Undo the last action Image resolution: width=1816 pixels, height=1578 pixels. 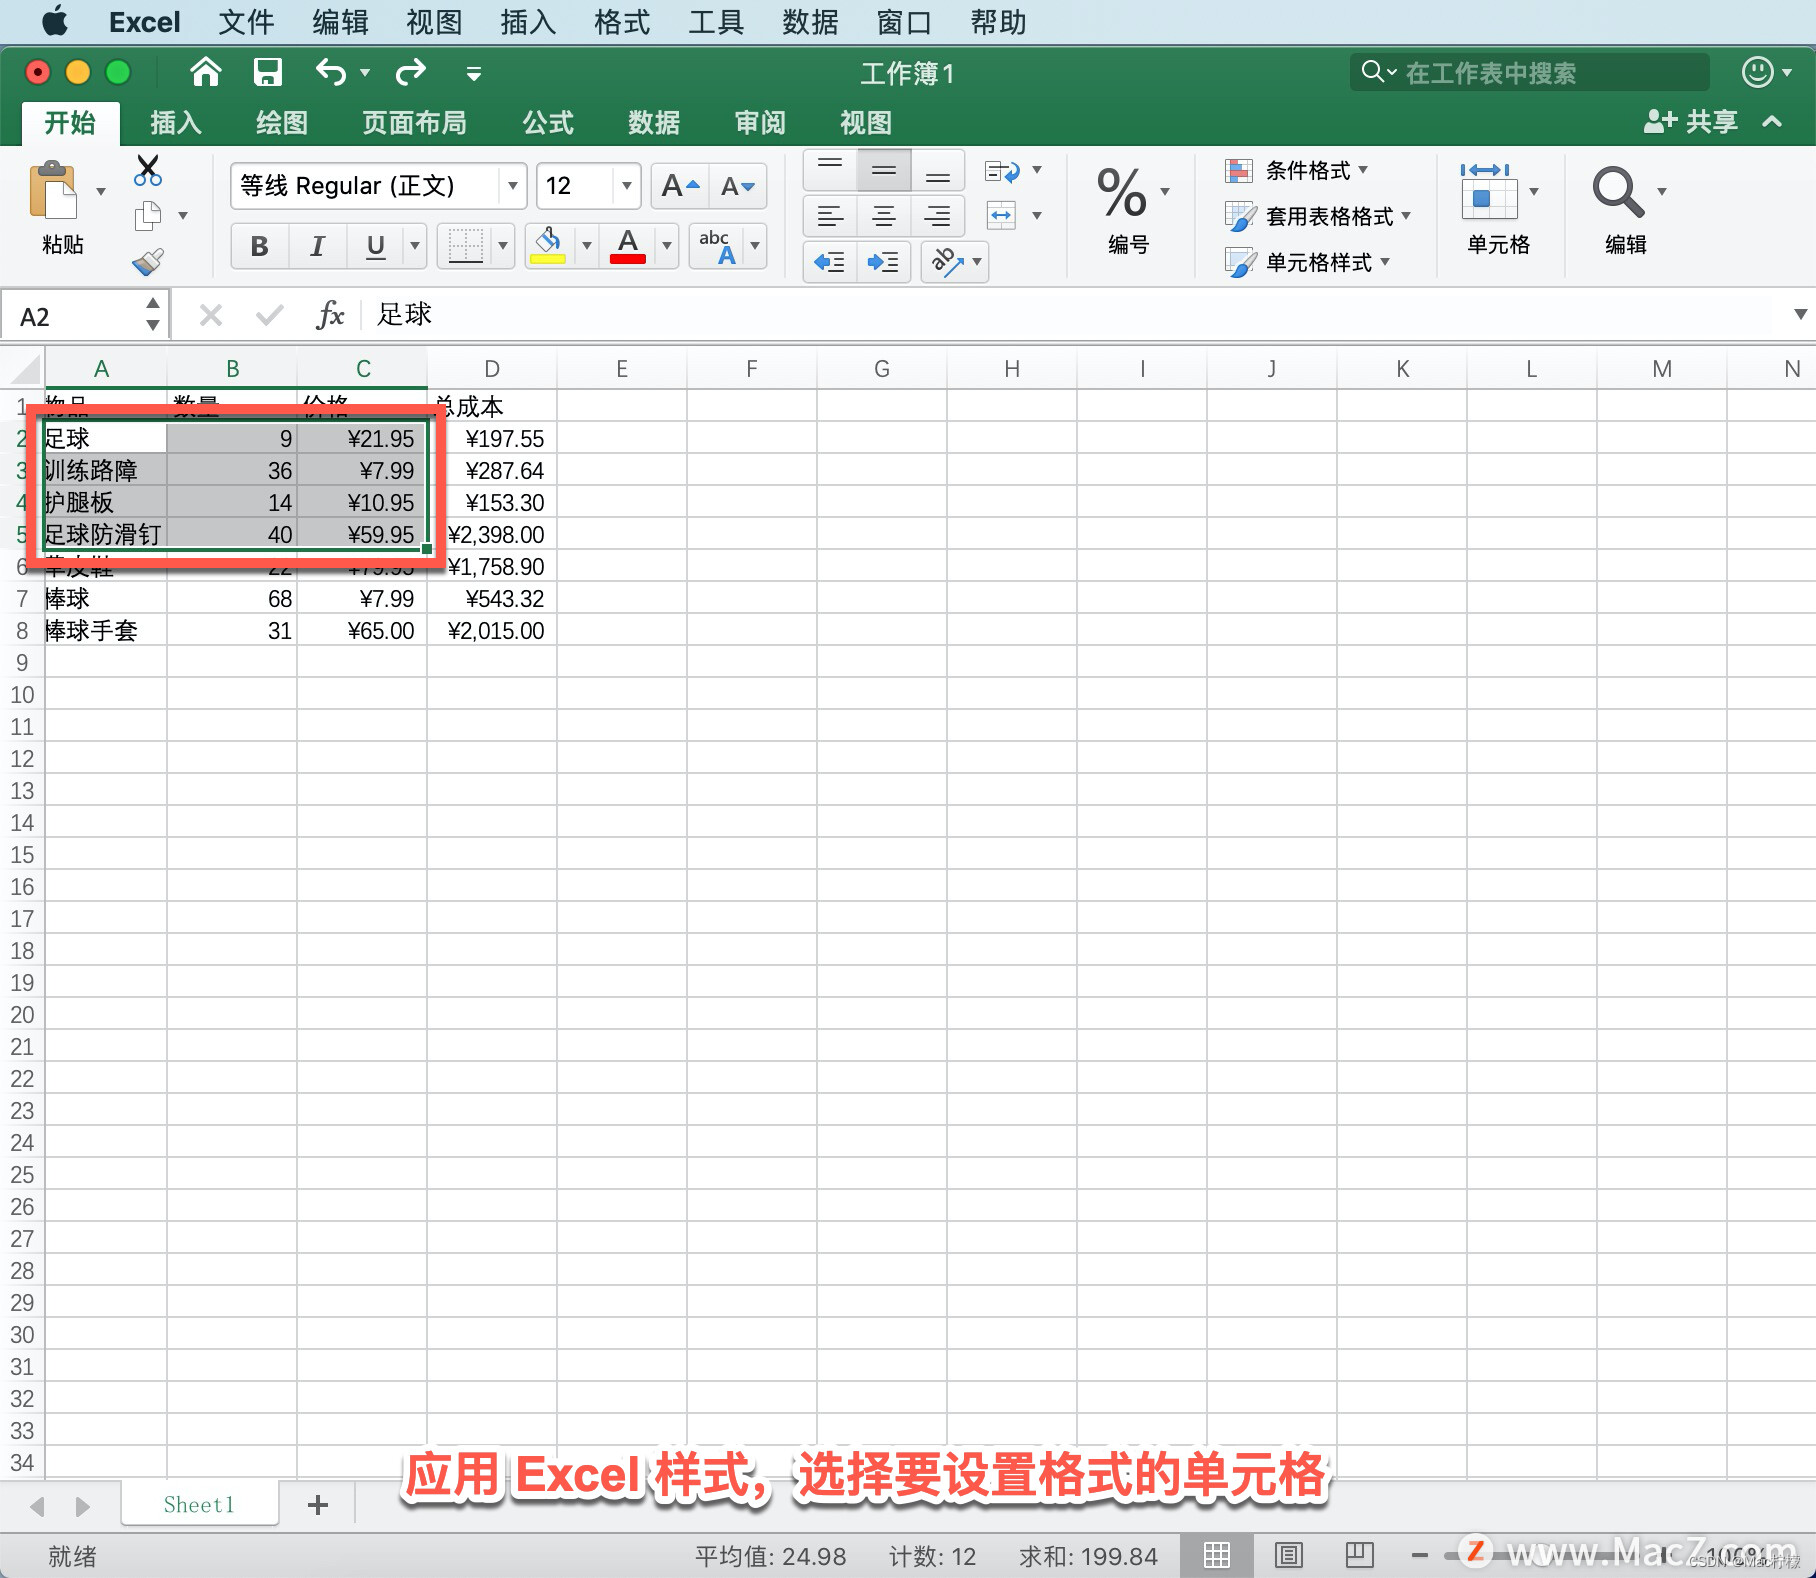(330, 72)
